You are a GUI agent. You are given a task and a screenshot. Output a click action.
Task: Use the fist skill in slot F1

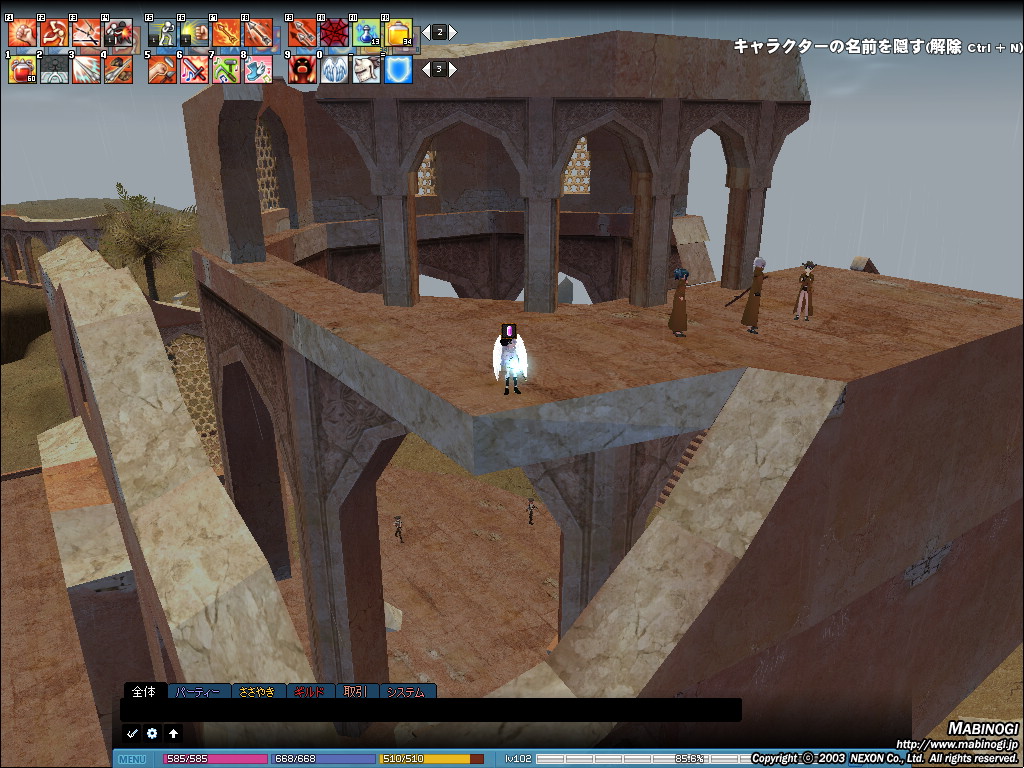click(x=22, y=34)
